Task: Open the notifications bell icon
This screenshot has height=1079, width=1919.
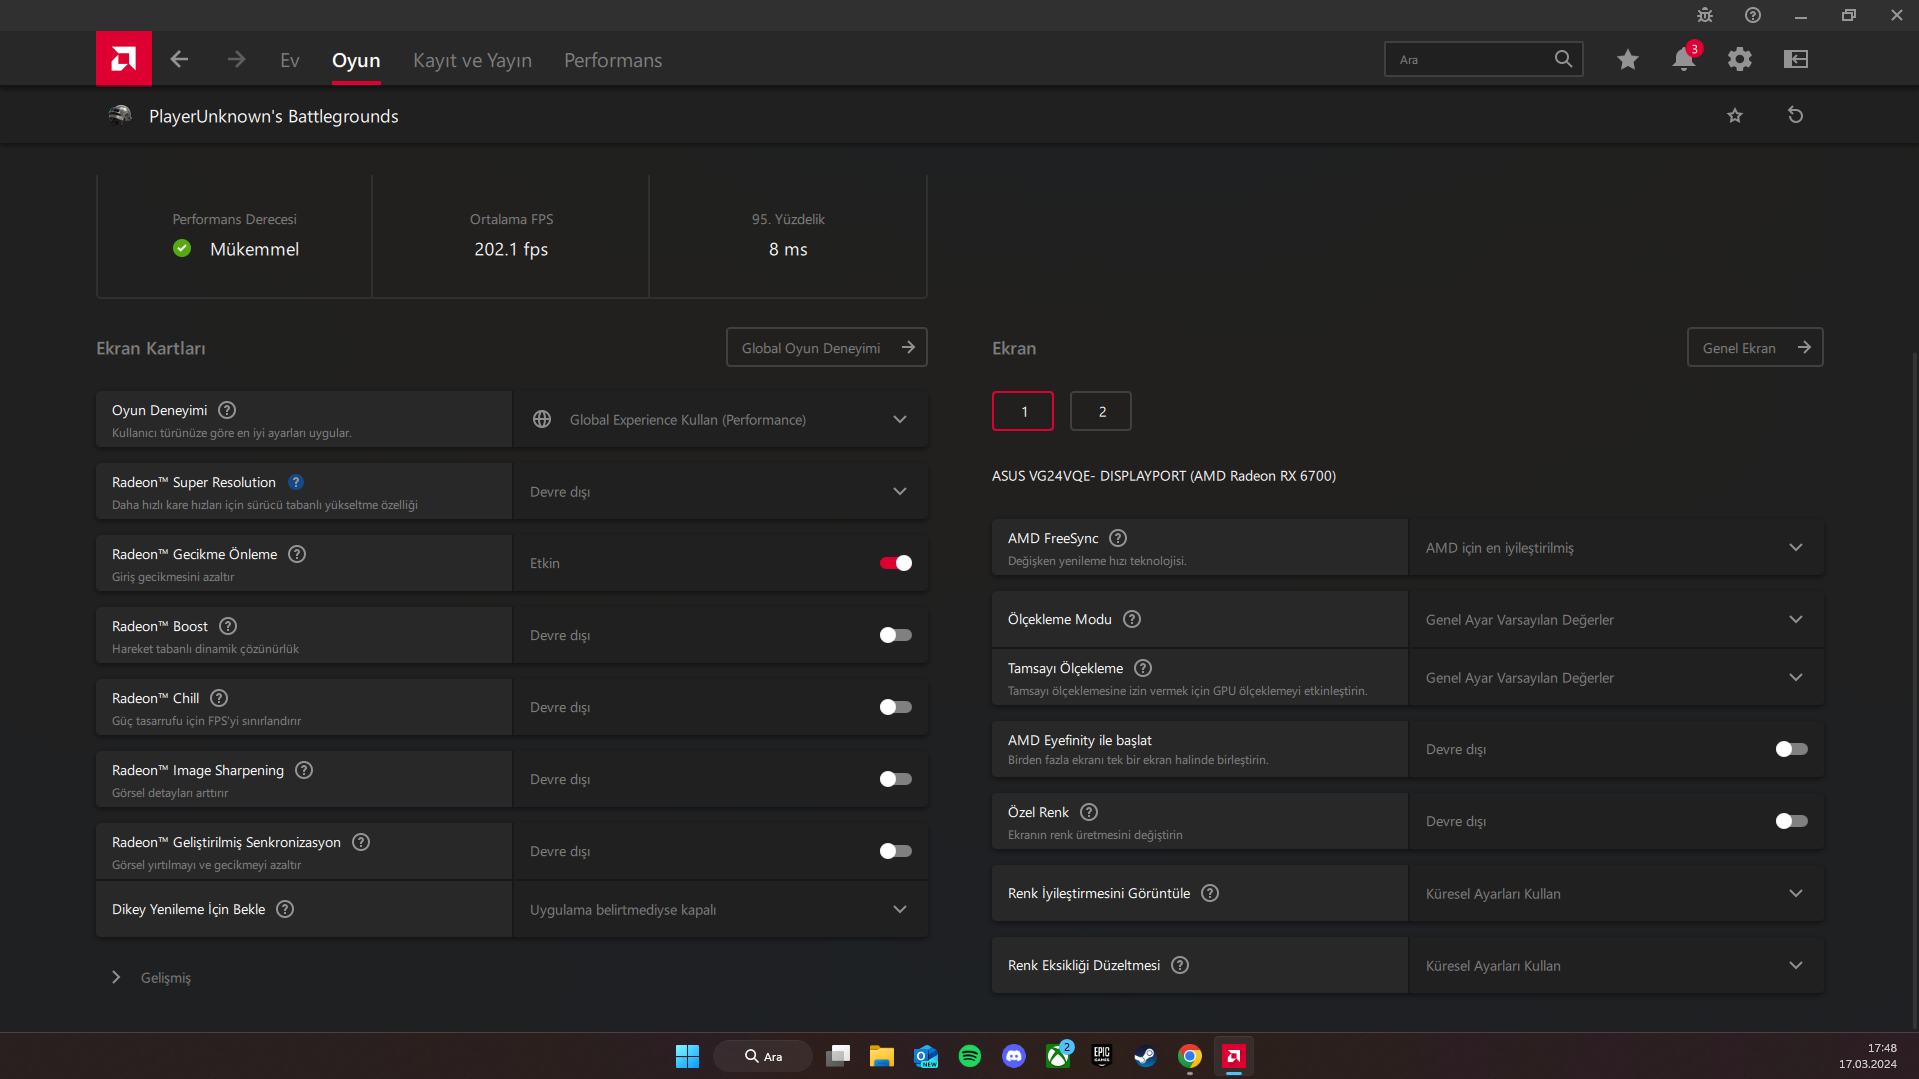Action: pyautogui.click(x=1683, y=59)
